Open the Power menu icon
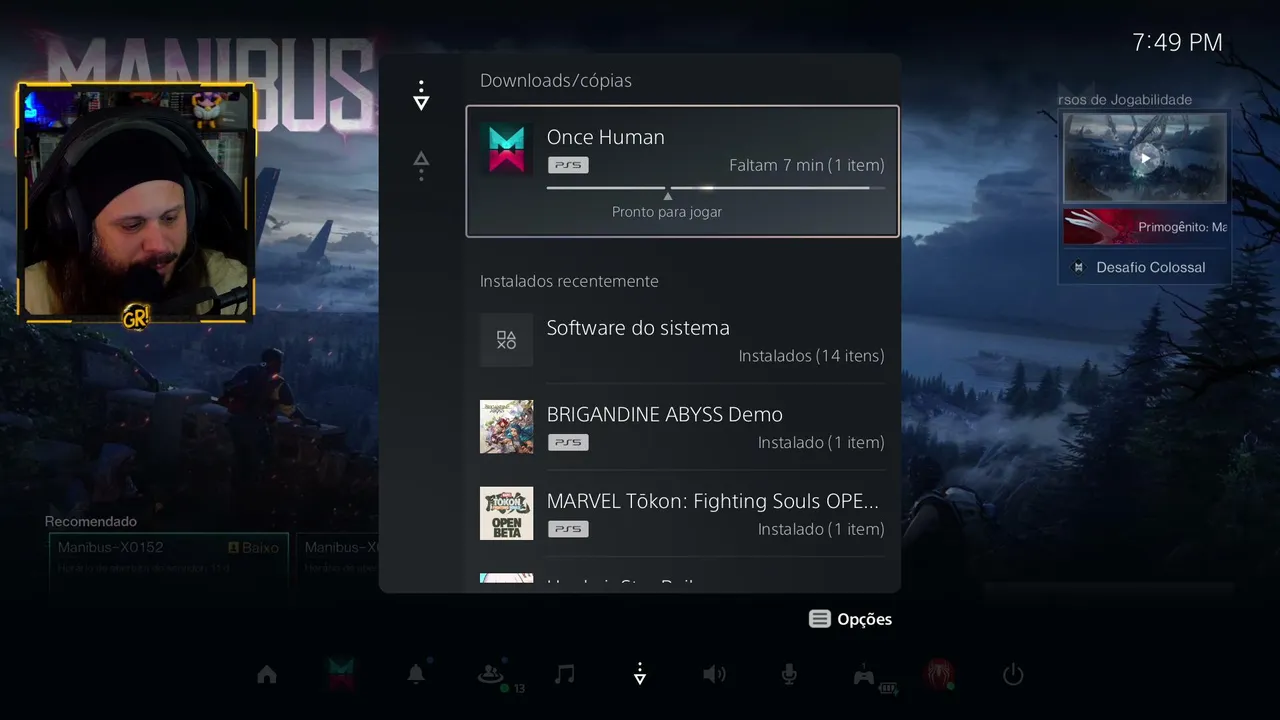Screen dimensions: 1280x720 (1013, 675)
